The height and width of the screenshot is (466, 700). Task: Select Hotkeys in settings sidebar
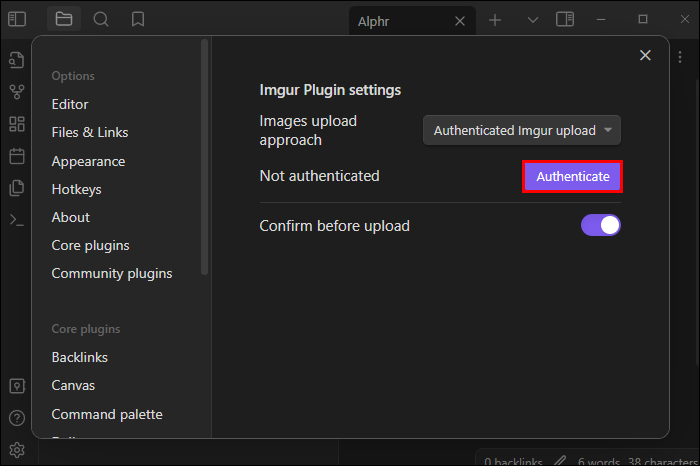point(76,189)
